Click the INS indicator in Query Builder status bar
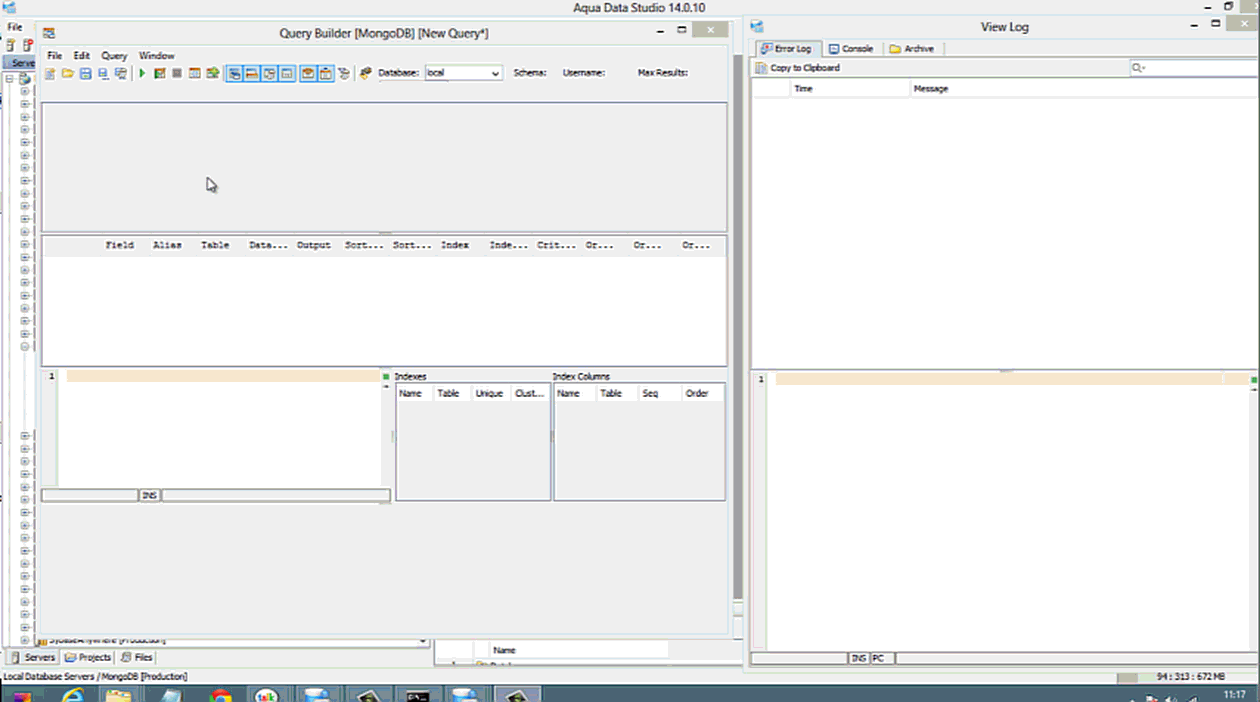The height and width of the screenshot is (702, 1260). pos(149,495)
